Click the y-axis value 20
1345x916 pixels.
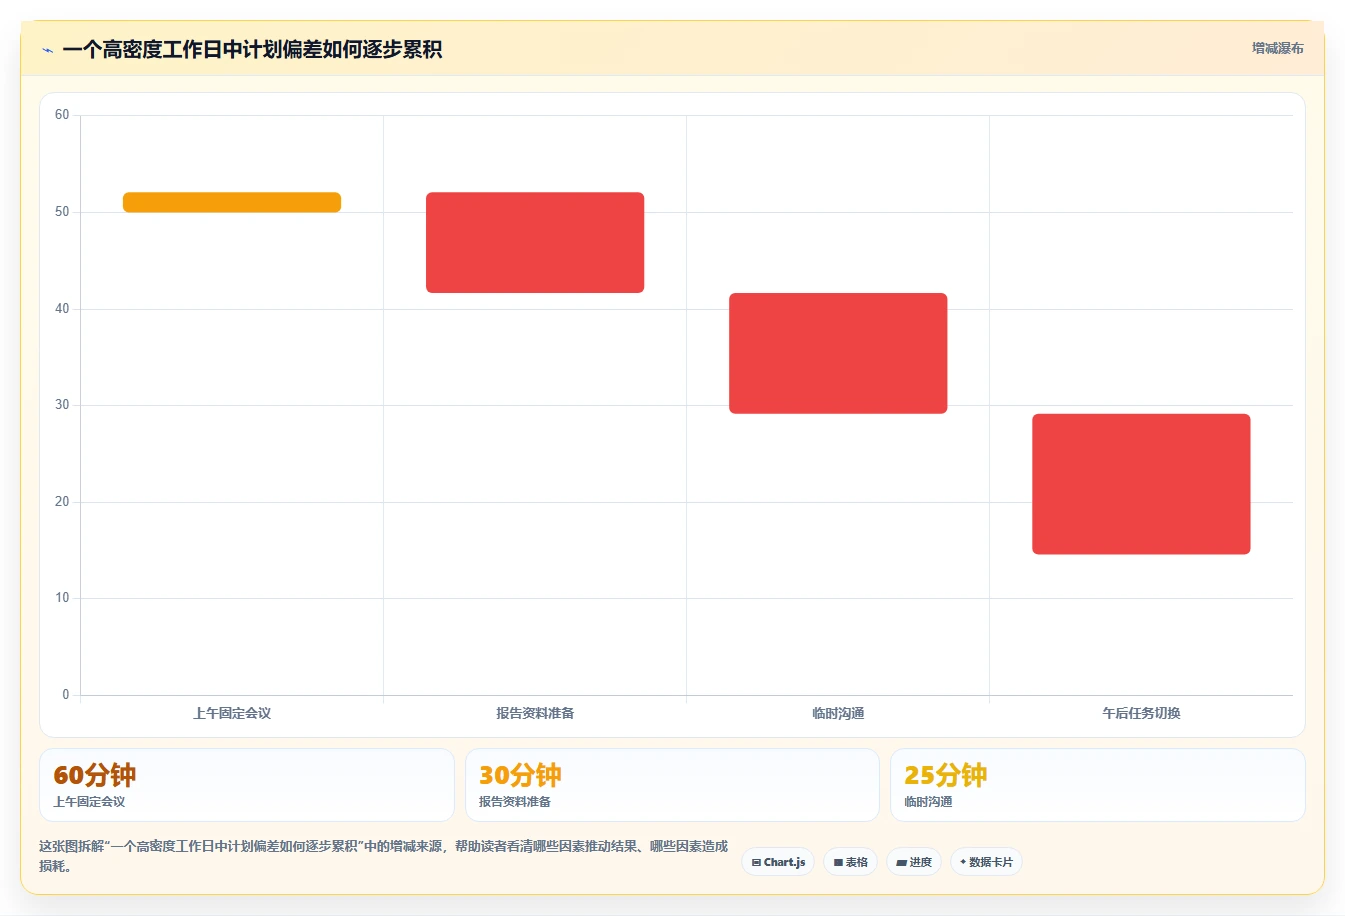pos(62,502)
